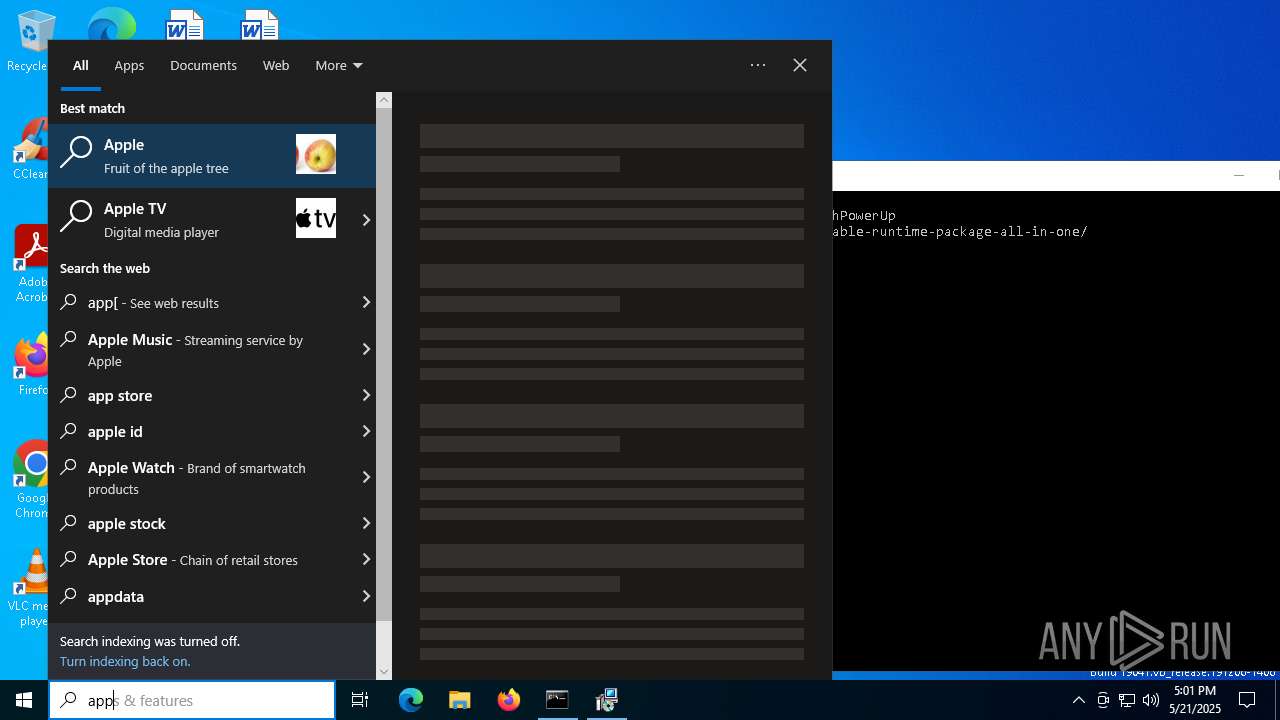Viewport: 1280px width, 720px height.
Task: Switch to the All search tab
Action: point(81,65)
